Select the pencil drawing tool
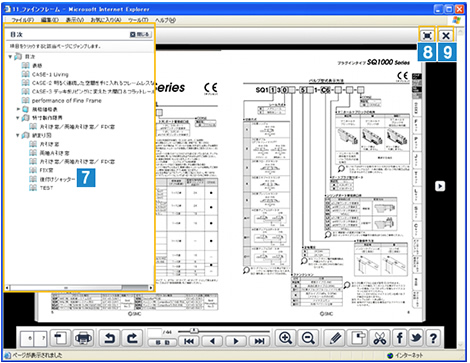The height and width of the screenshot is (363, 470). (x=335, y=338)
